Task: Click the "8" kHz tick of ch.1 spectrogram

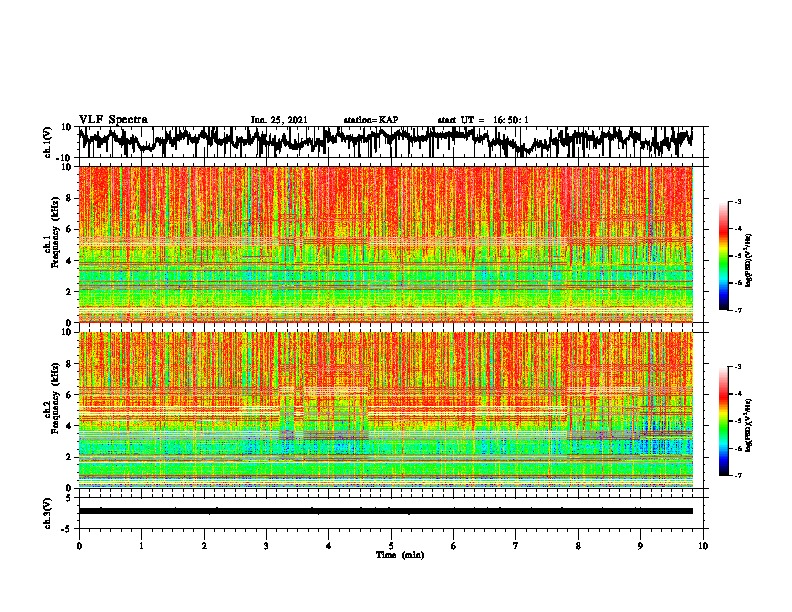Action: [69, 198]
